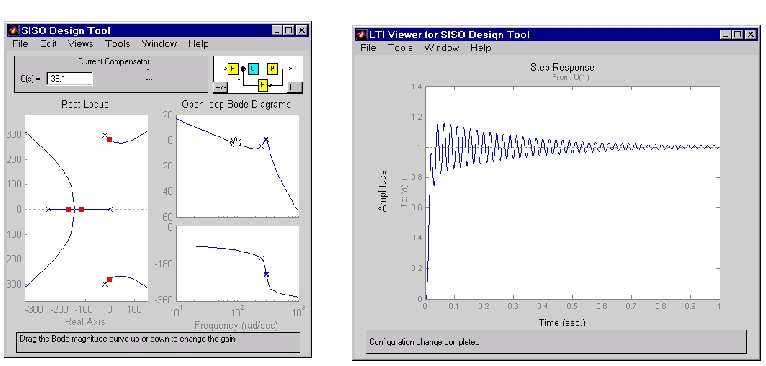Click the Time (sec) axis label
This screenshot has height=366, width=766.
tap(562, 323)
